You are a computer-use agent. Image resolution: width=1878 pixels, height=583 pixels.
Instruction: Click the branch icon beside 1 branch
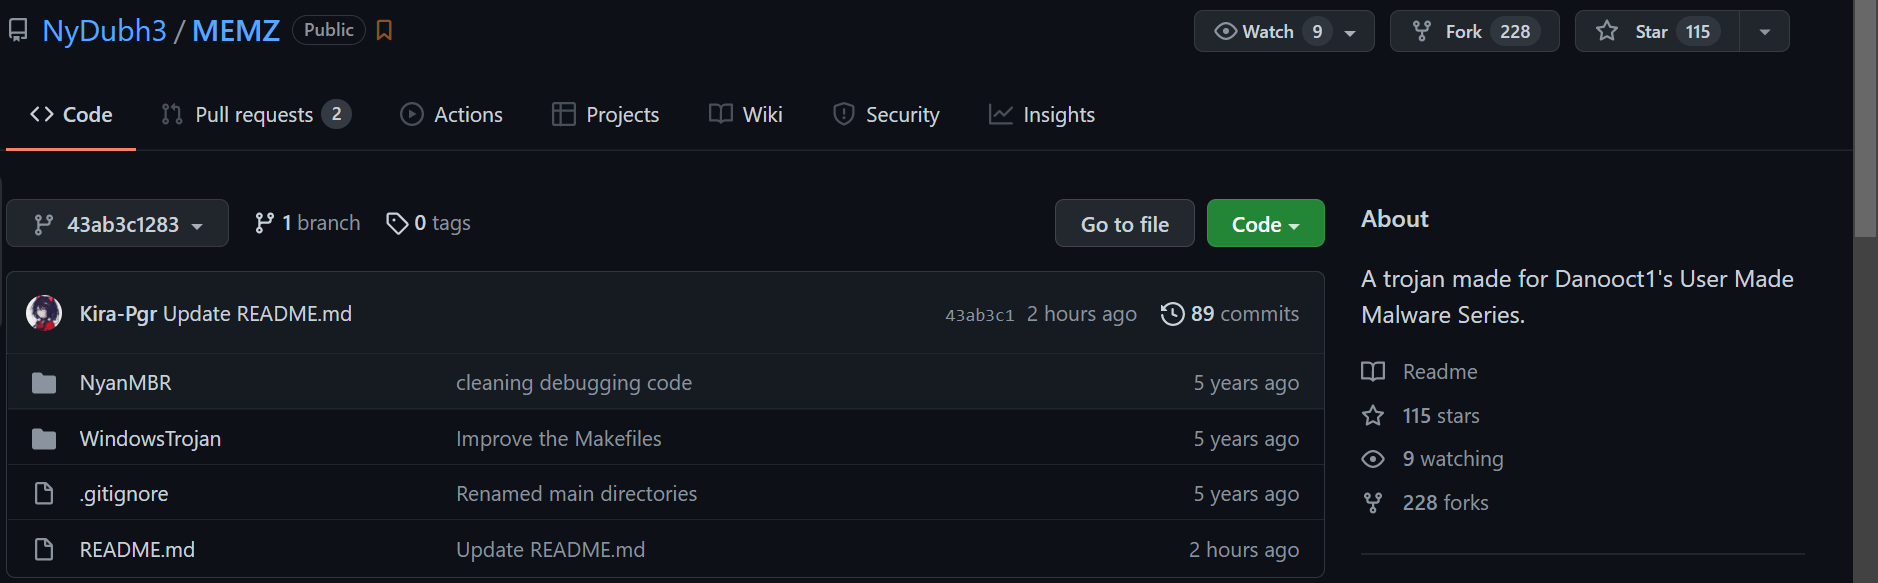[264, 223]
